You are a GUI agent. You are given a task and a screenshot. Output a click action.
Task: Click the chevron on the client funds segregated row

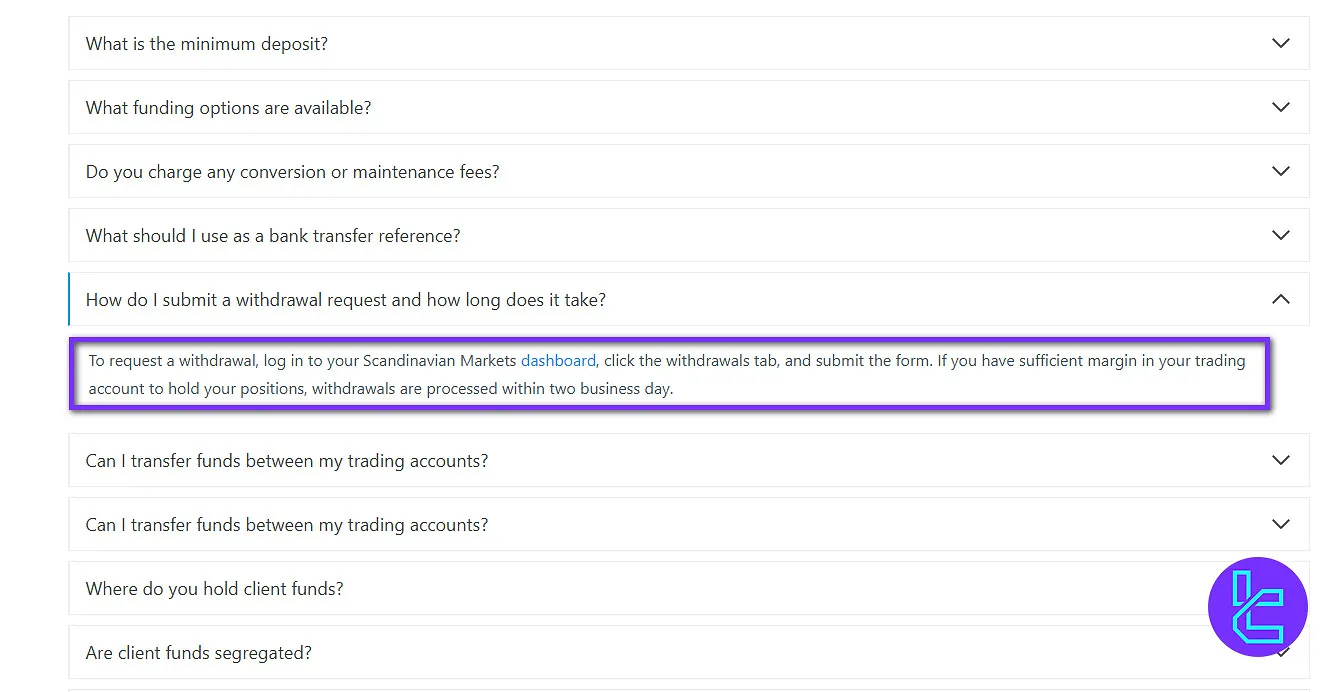click(x=1284, y=655)
